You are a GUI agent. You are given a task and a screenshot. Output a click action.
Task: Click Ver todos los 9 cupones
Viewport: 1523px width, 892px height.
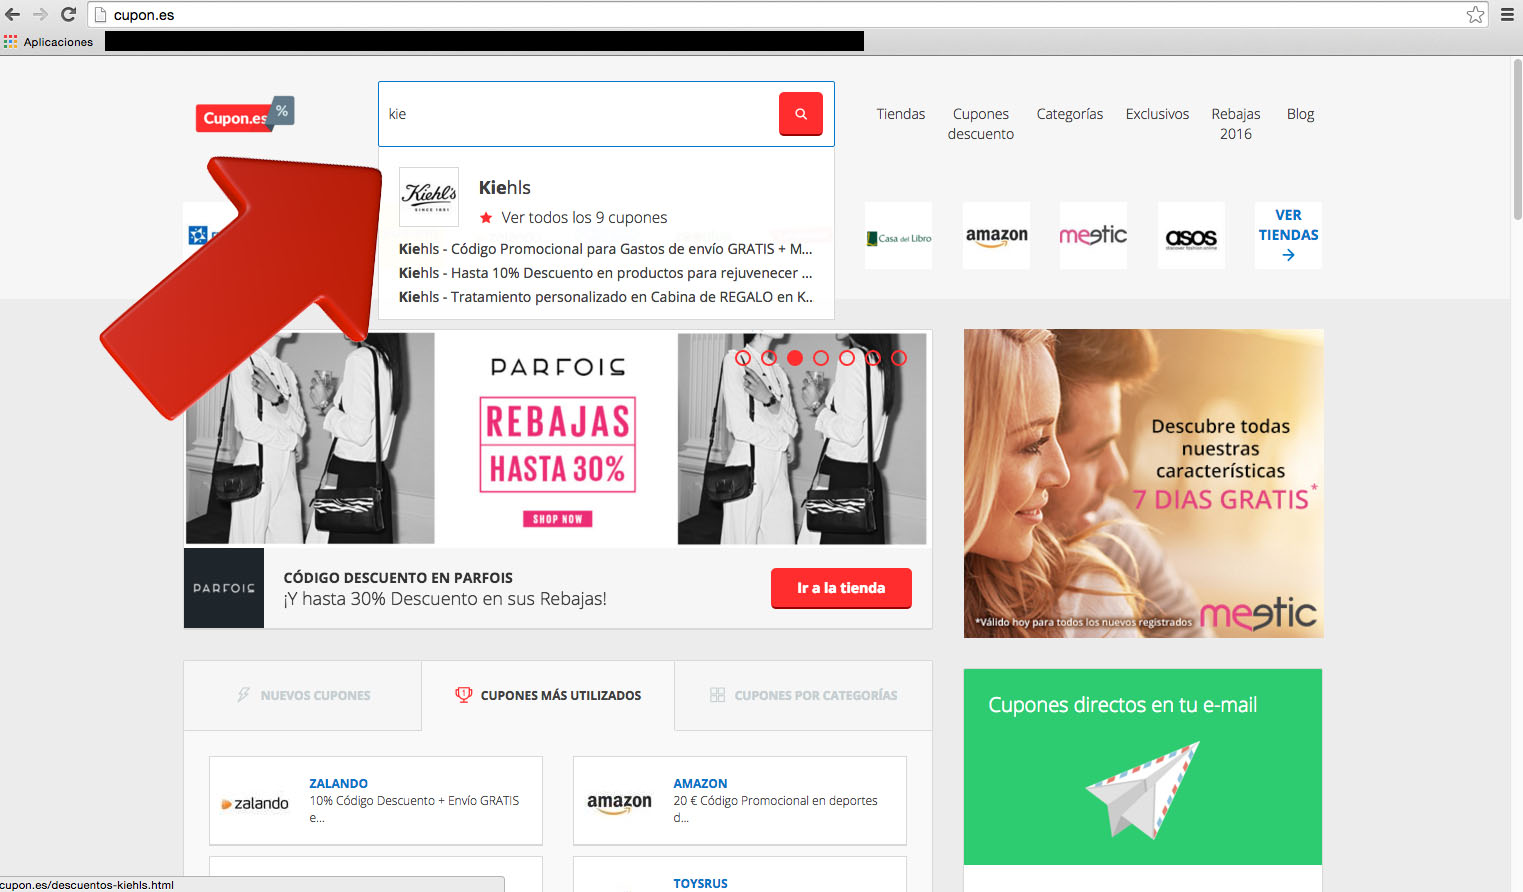click(x=584, y=218)
